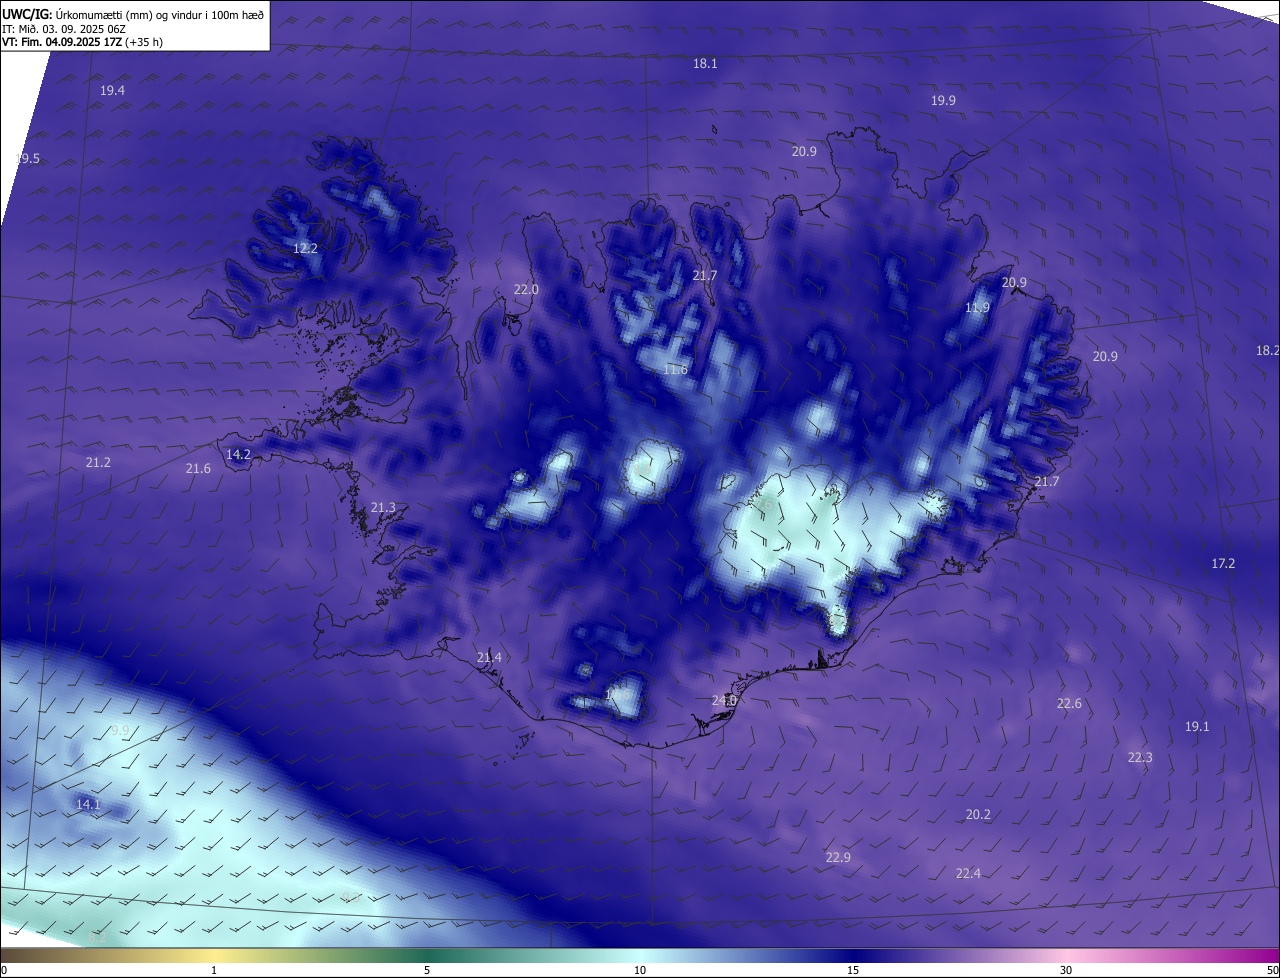This screenshot has height=978, width=1280.
Task: Click the 0 tick on the color scale
Action: (4, 970)
